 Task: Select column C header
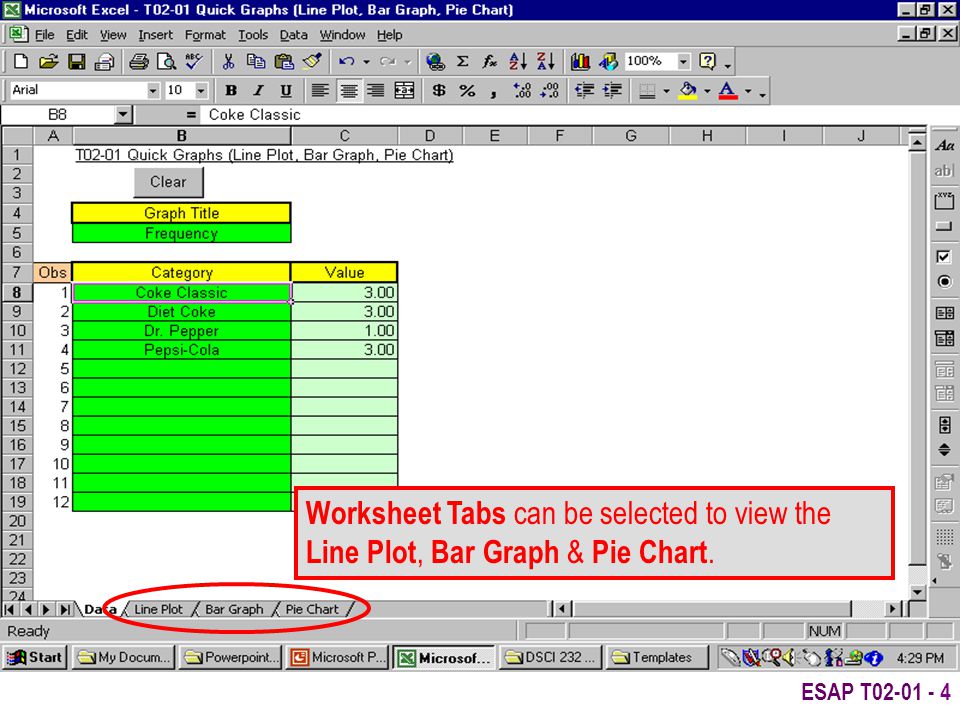[344, 136]
